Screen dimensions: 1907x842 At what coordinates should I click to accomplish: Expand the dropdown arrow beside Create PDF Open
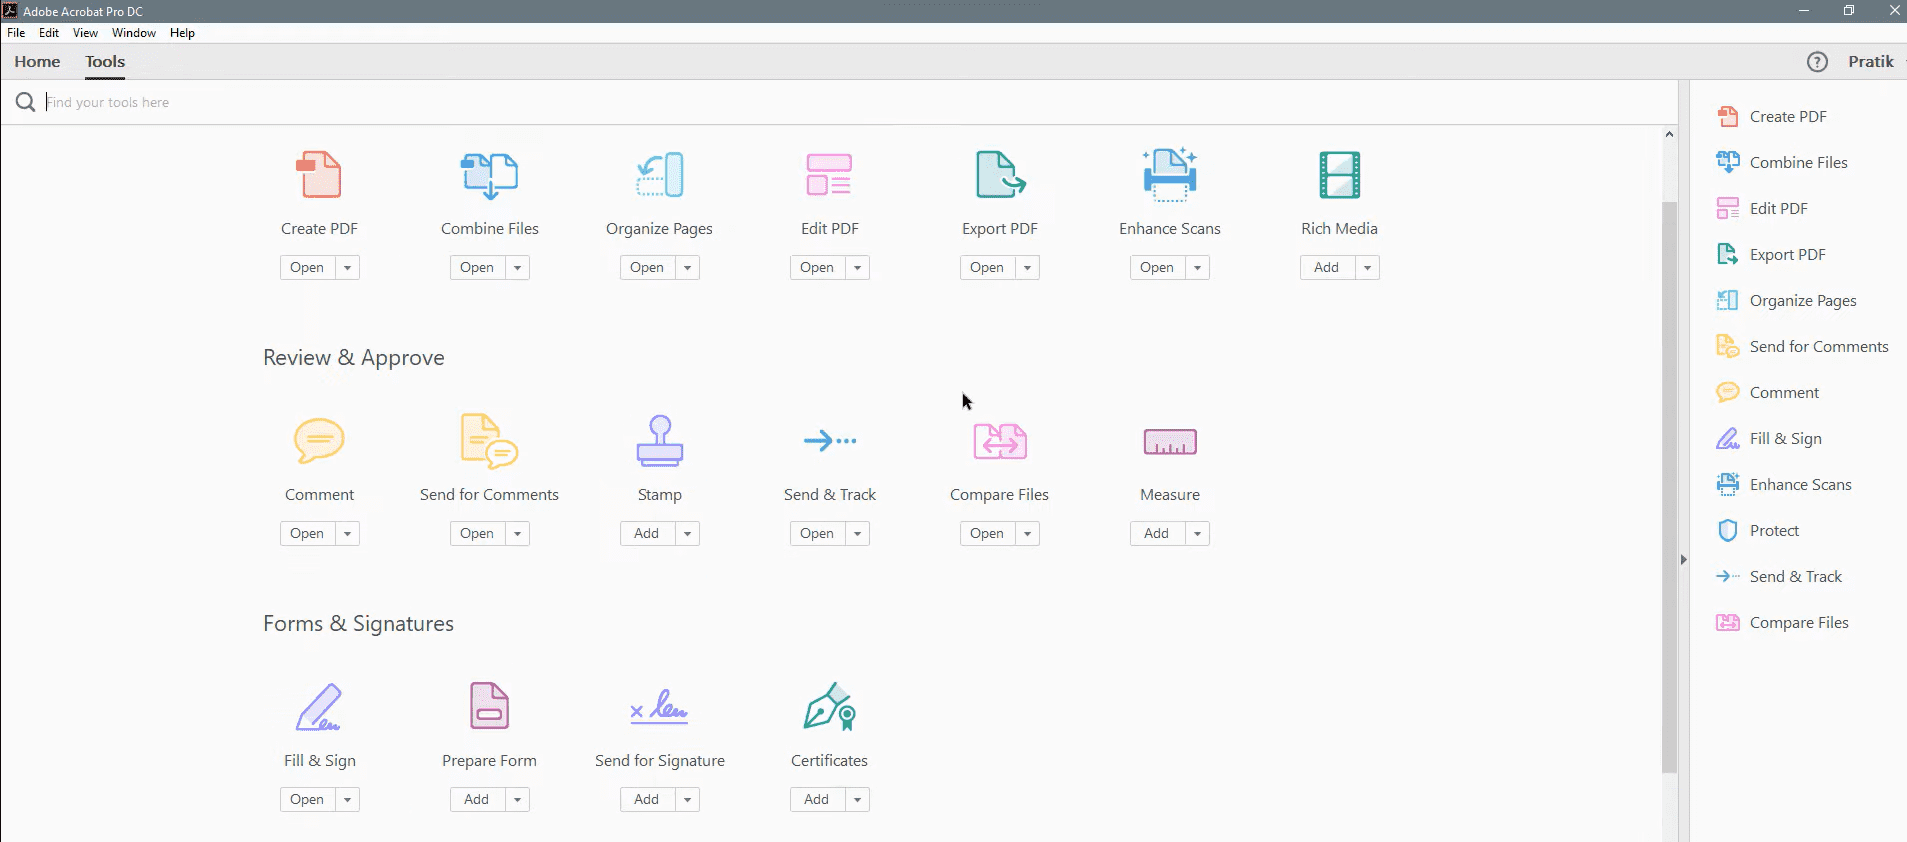coord(347,267)
